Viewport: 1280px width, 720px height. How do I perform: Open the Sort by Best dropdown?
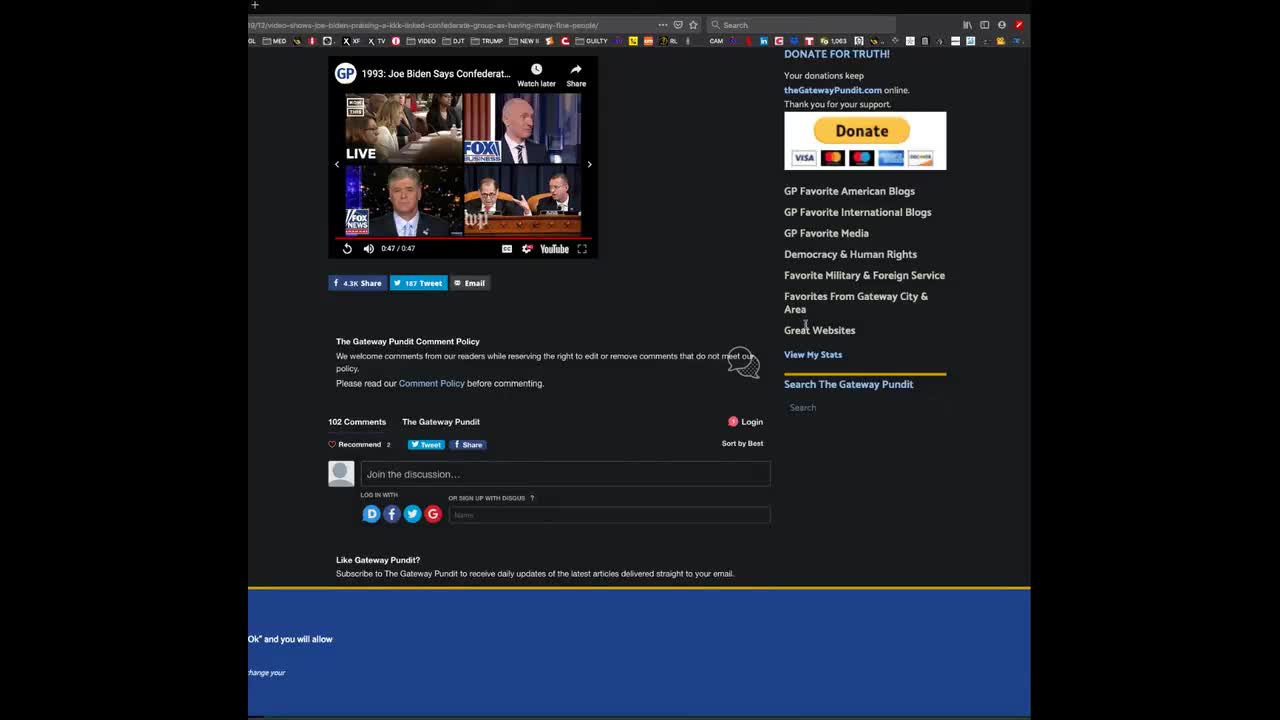click(742, 443)
